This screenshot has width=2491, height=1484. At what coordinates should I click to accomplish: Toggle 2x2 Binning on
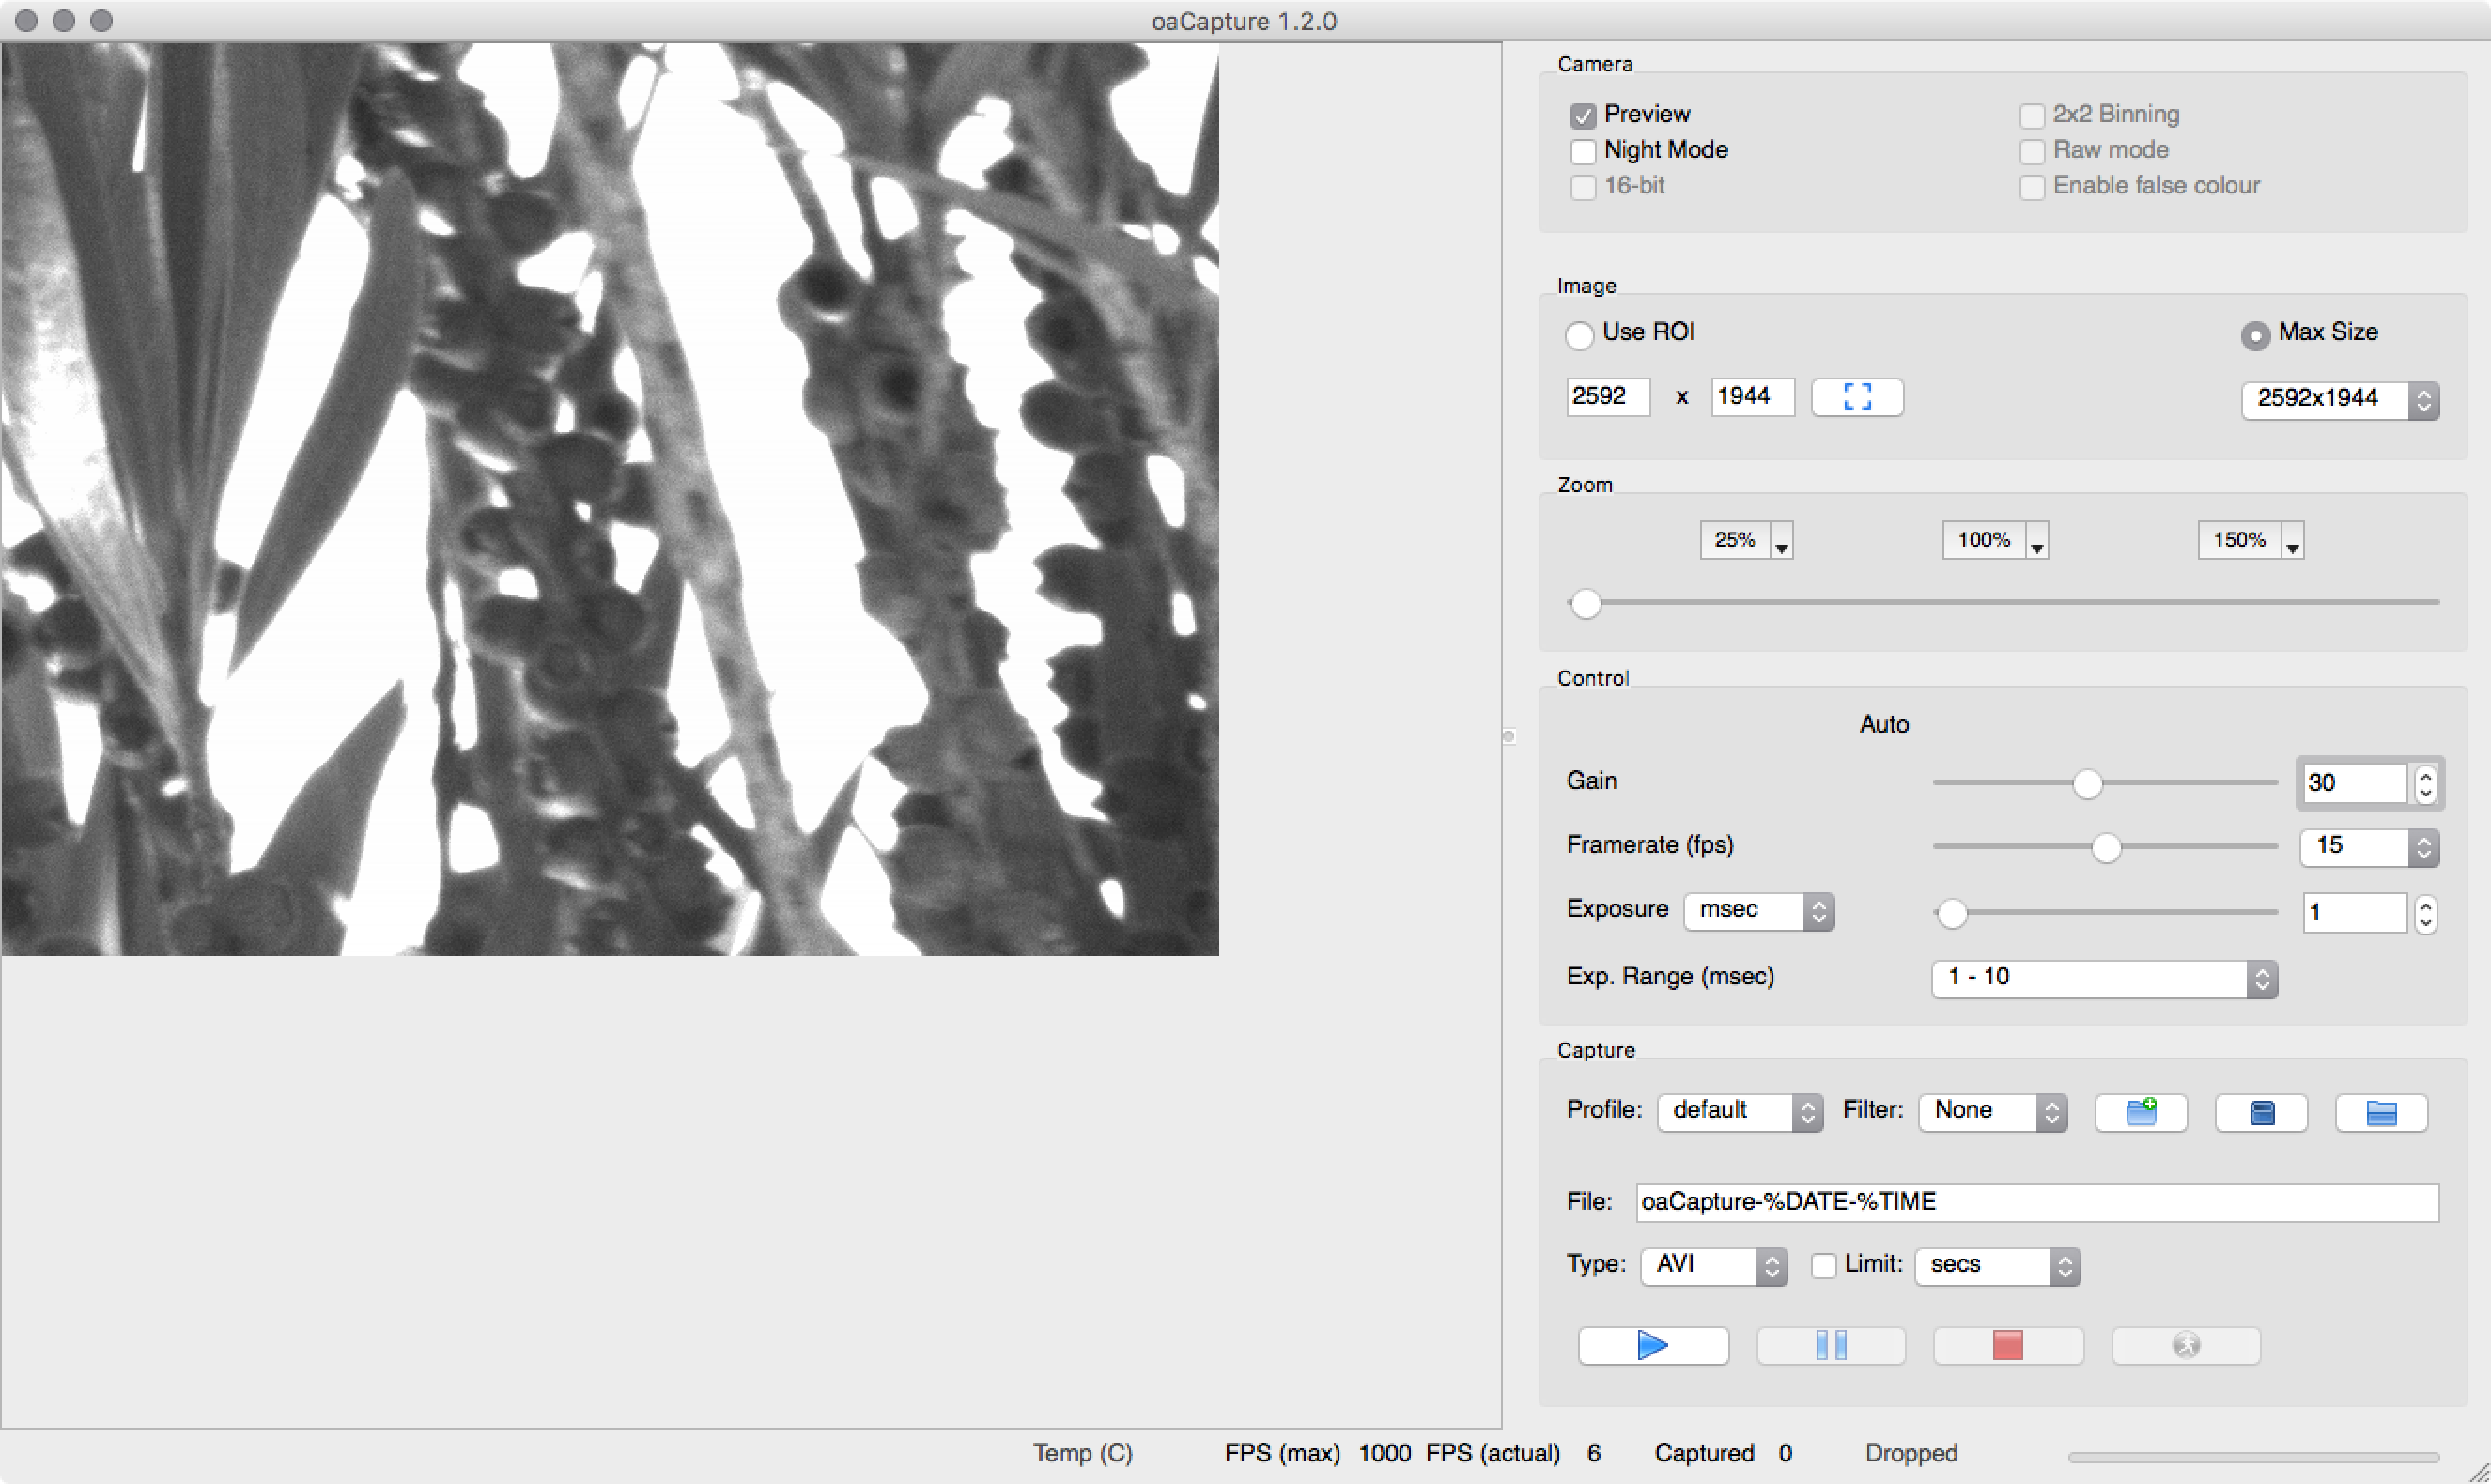coord(2032,116)
